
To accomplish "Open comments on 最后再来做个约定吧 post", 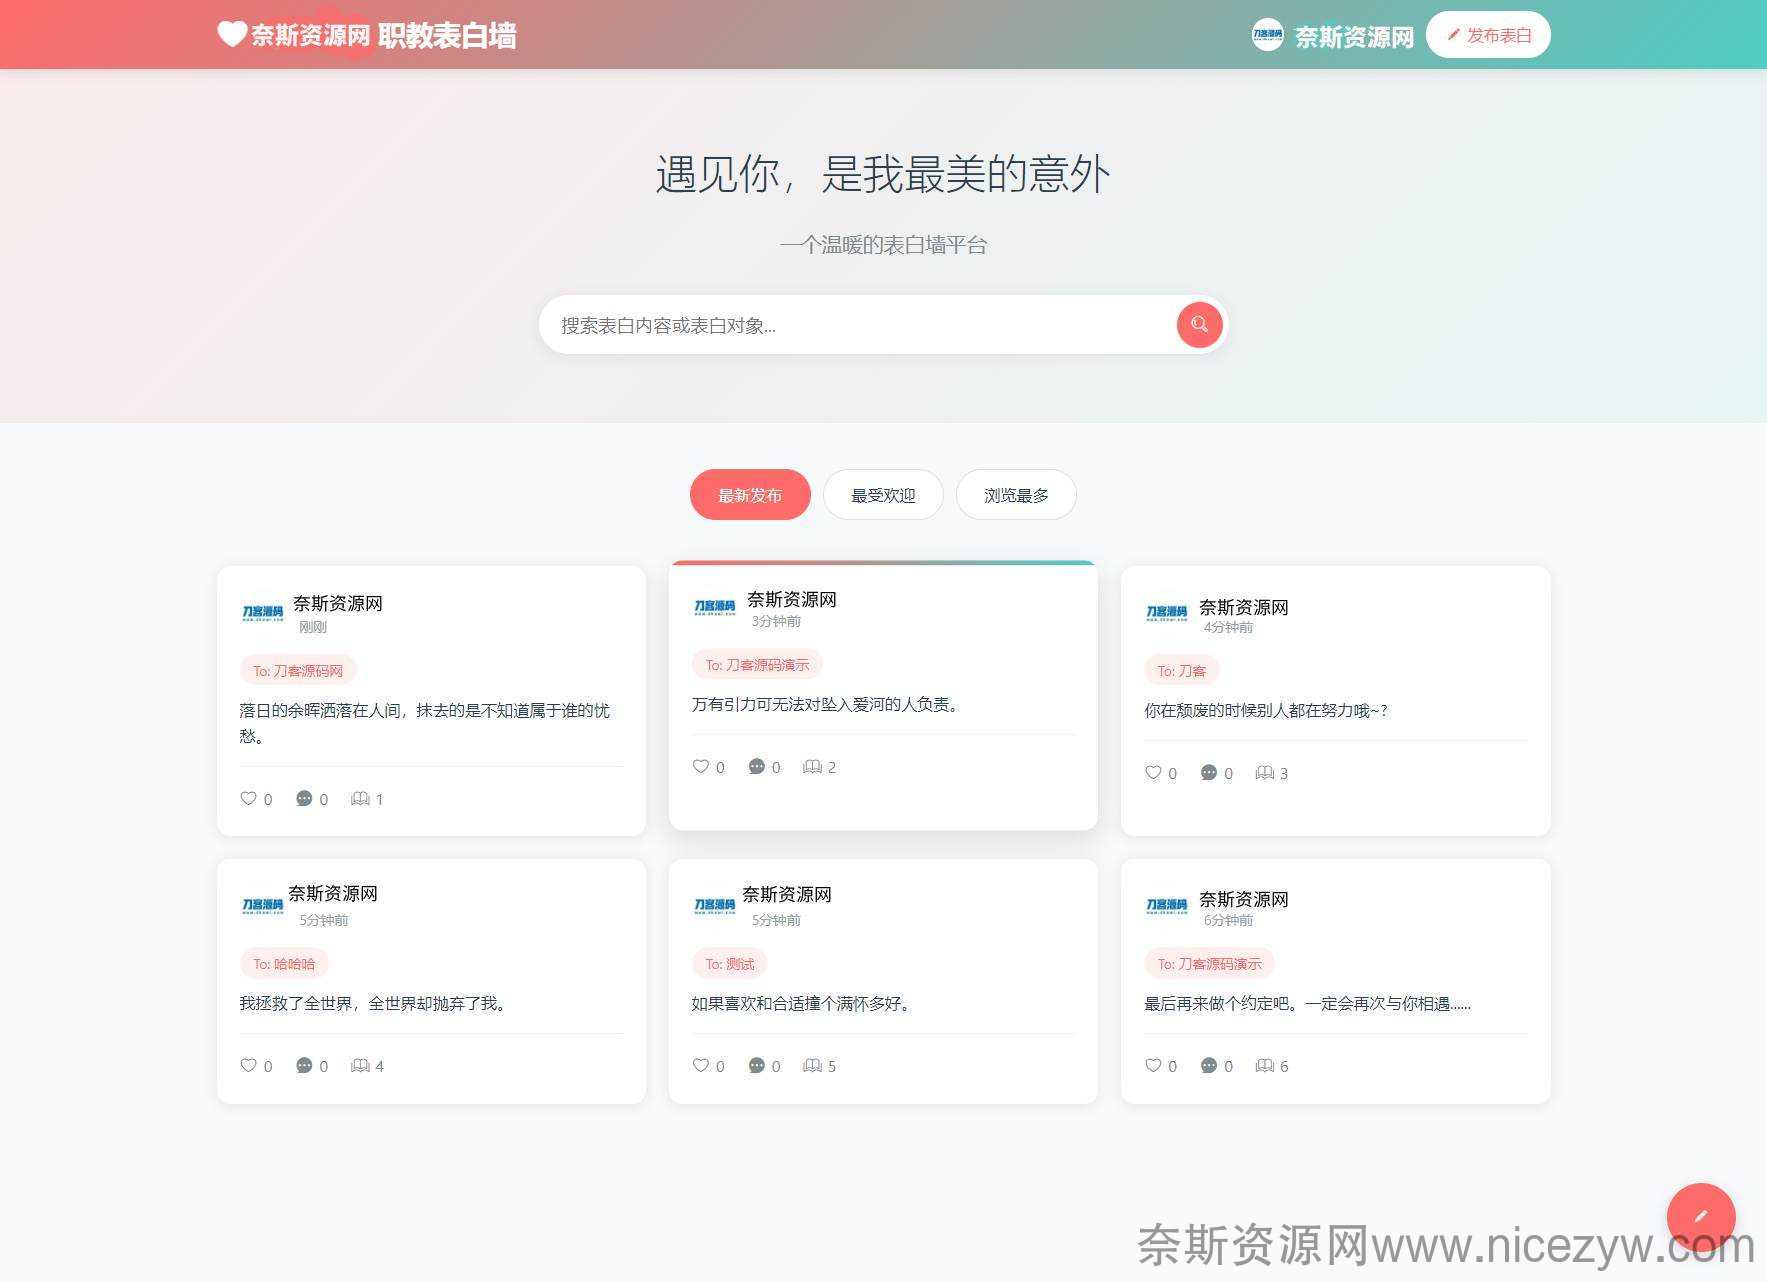I will pos(1209,1065).
